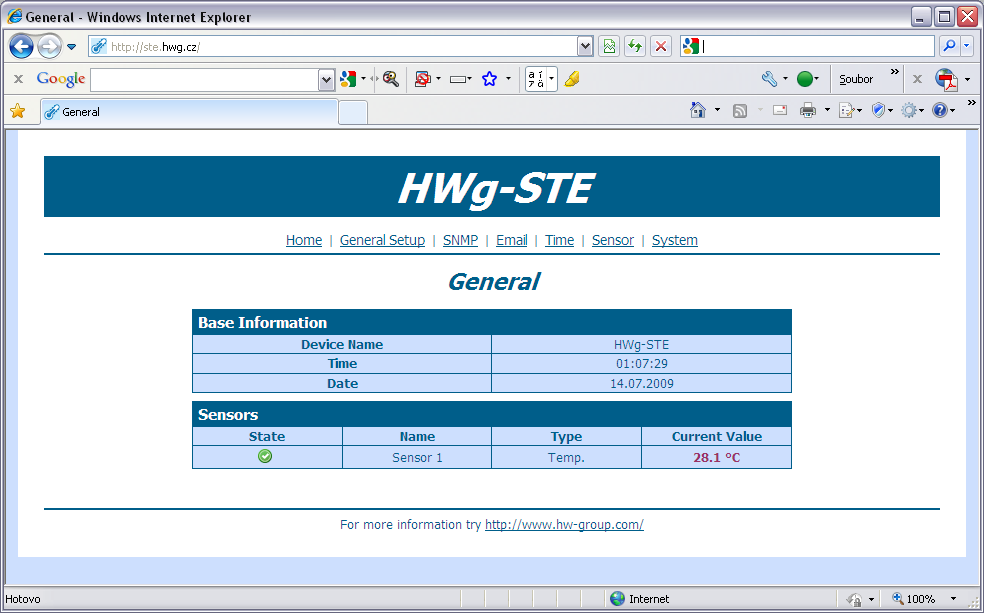
Task: Go to the SNMP link
Action: point(460,240)
